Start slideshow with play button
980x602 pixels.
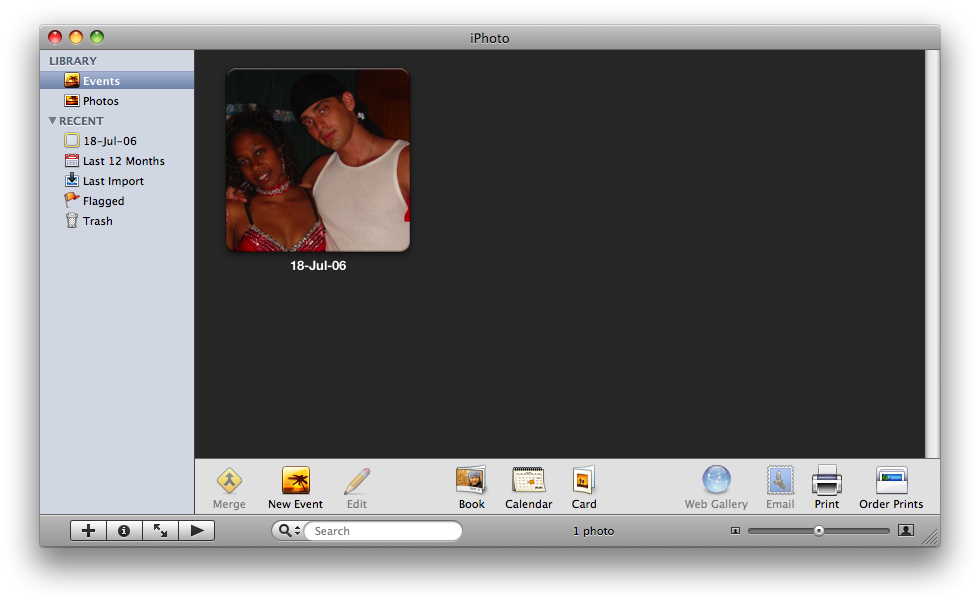pyautogui.click(x=197, y=531)
